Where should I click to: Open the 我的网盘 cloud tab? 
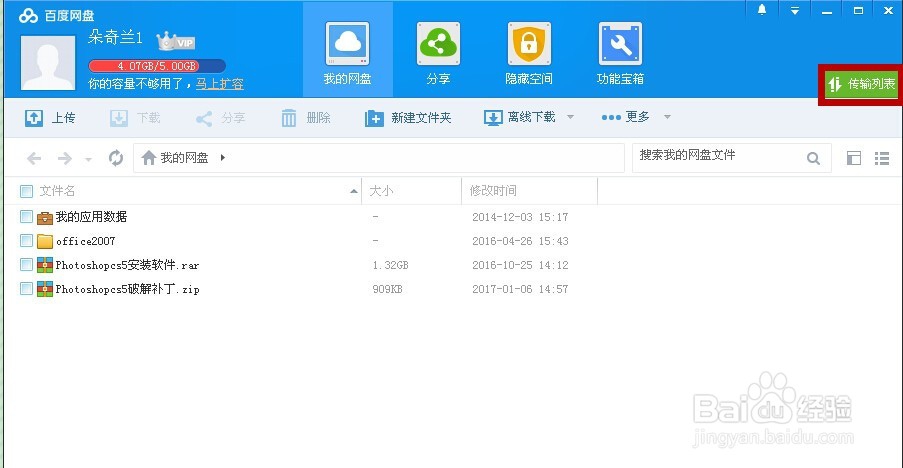tap(347, 51)
